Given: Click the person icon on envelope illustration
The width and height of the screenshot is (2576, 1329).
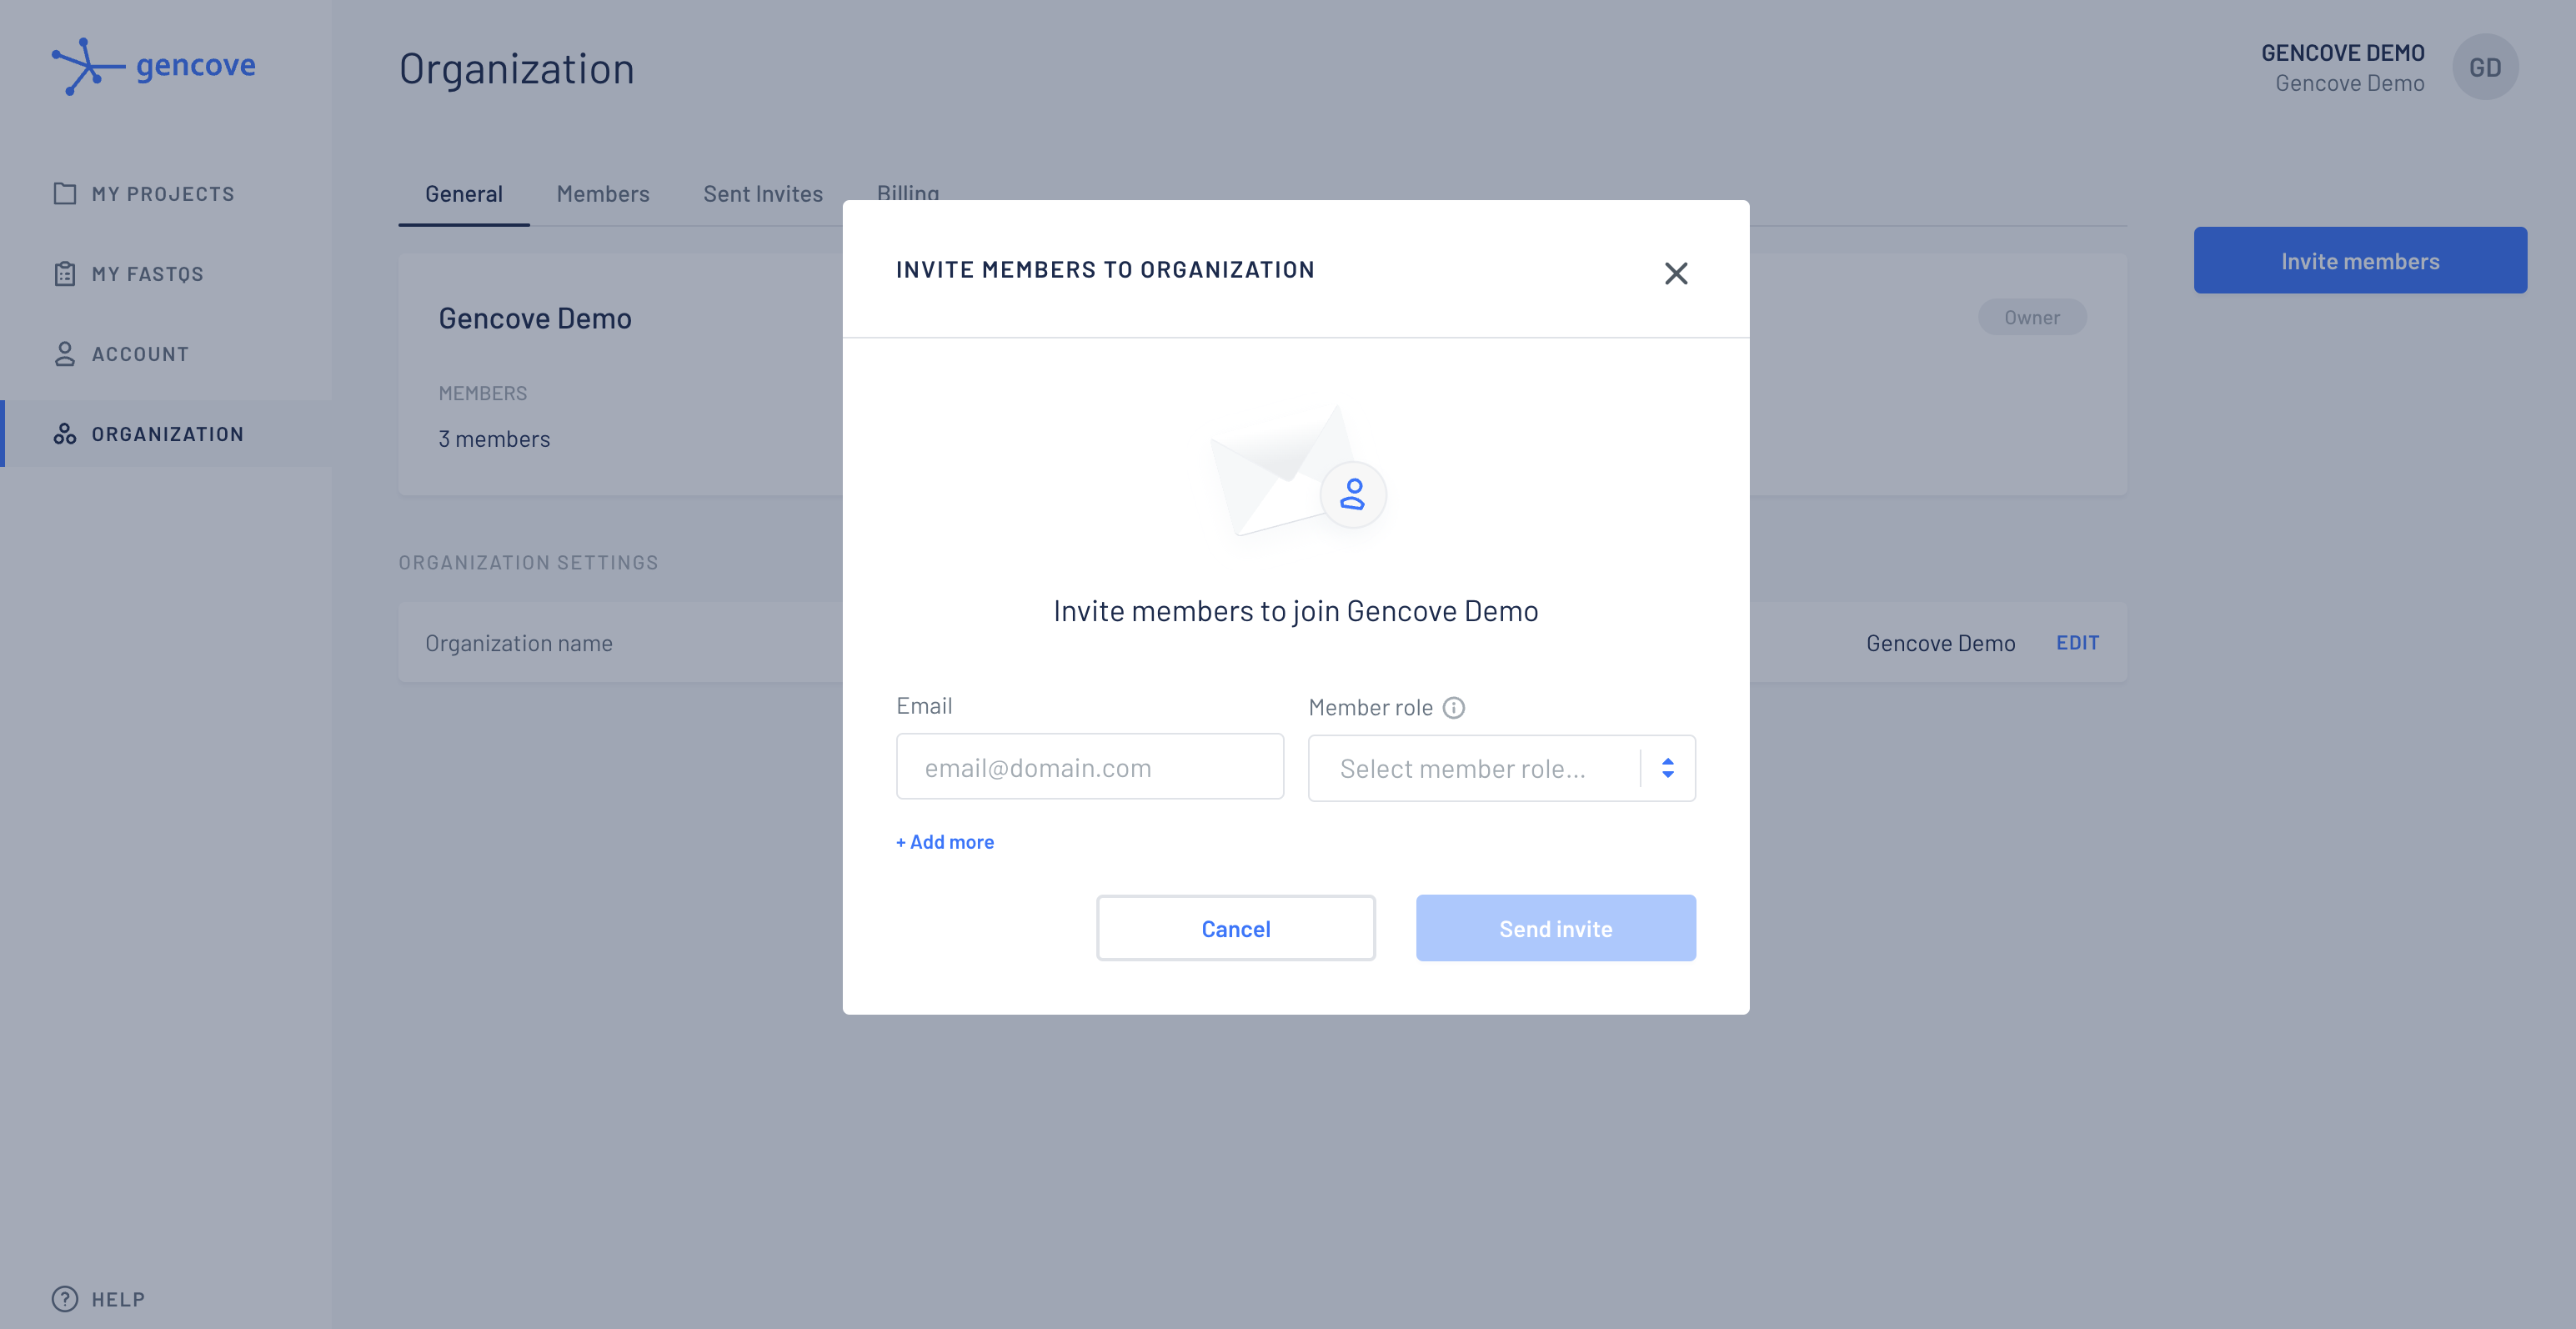Looking at the screenshot, I should click(1353, 494).
